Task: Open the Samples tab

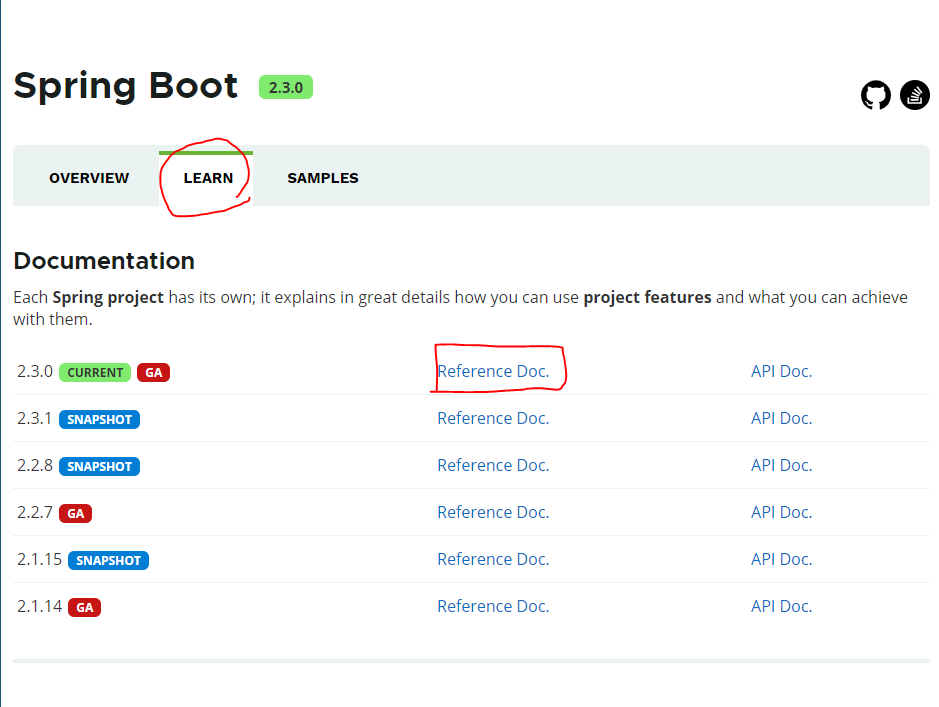Action: (323, 178)
